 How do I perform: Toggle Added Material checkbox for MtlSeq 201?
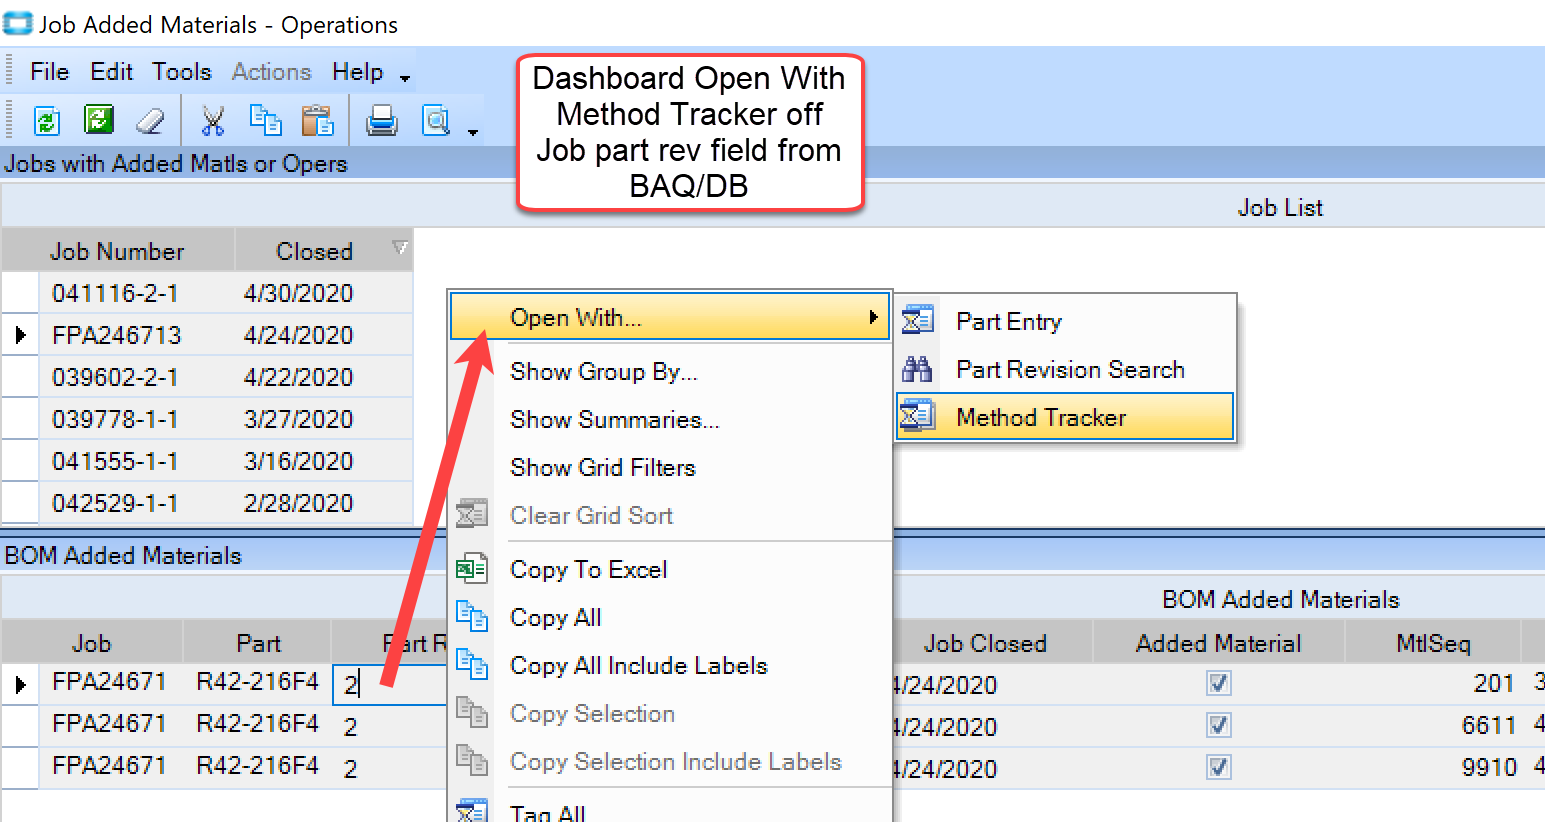point(1218,684)
